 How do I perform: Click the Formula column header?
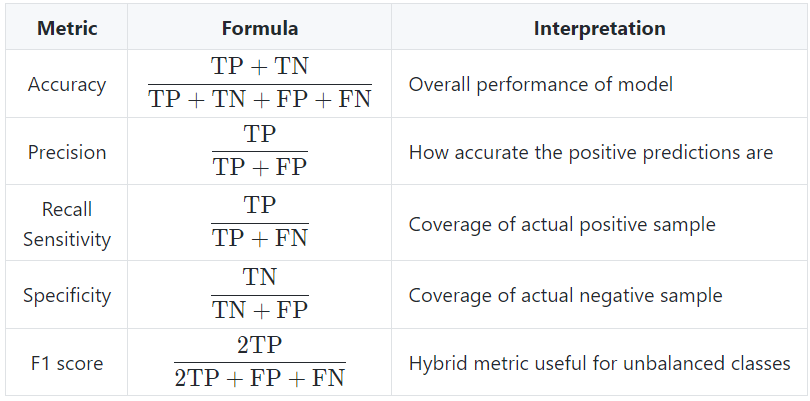260,28
